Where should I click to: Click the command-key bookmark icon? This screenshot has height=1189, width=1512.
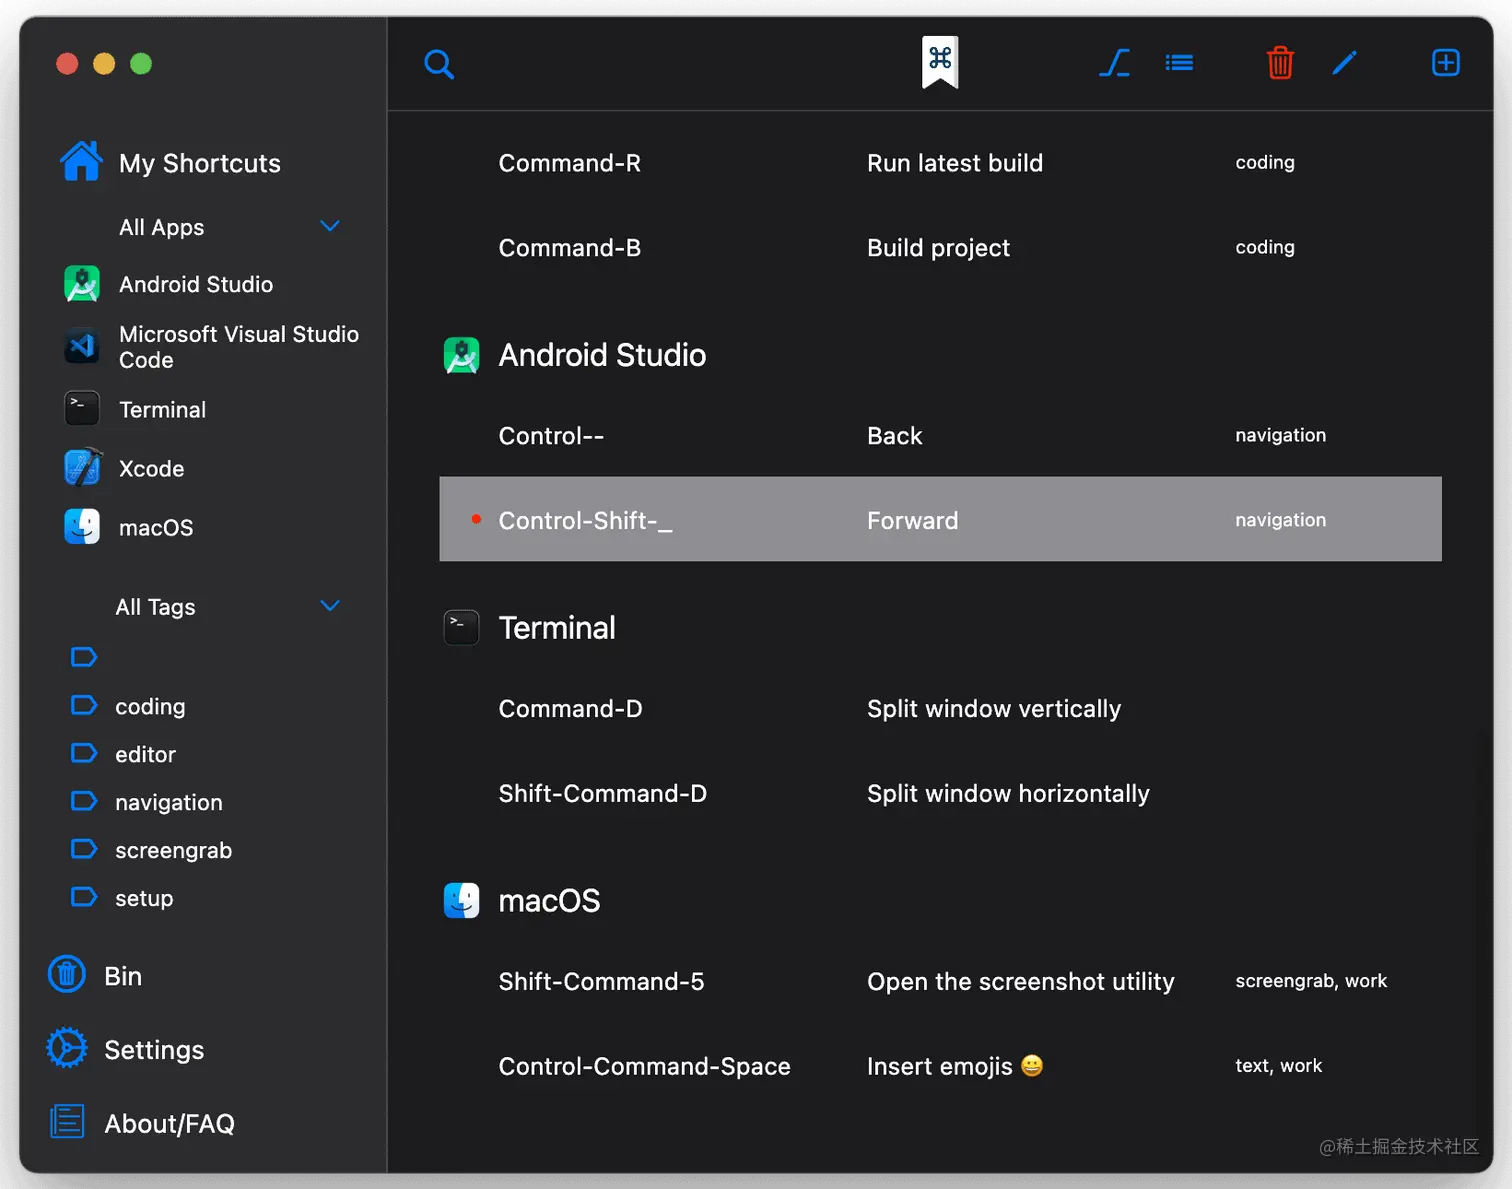[x=940, y=62]
